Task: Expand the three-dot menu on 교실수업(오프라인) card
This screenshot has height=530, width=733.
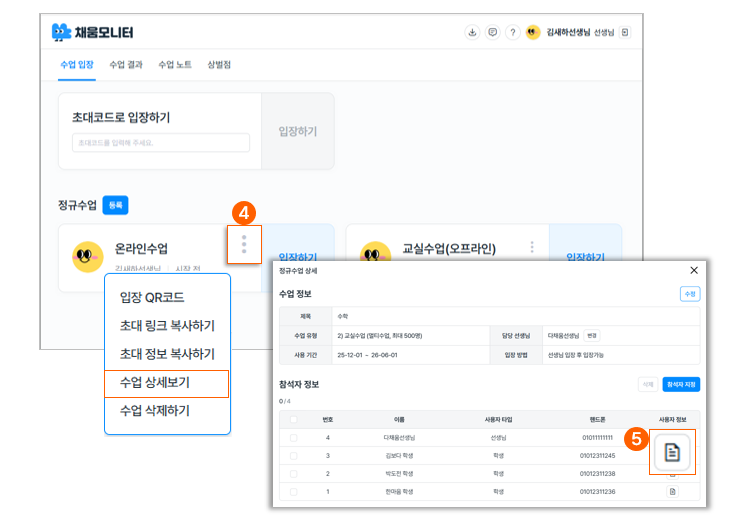Action: click(x=532, y=247)
